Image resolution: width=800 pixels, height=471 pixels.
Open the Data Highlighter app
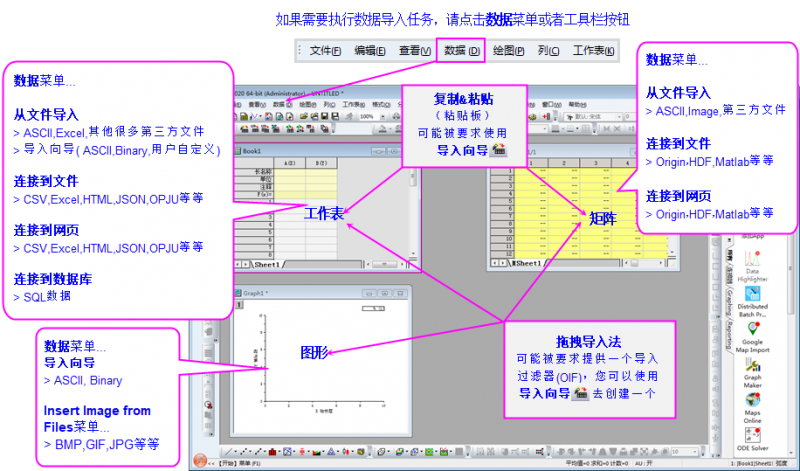click(752, 265)
